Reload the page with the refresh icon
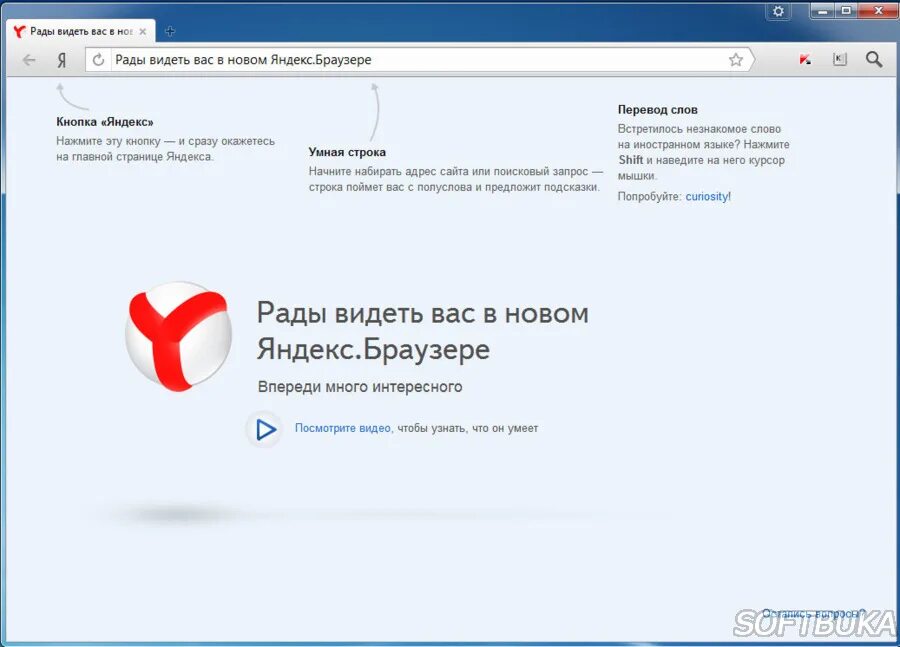Screen dimensions: 900x647 [98, 60]
